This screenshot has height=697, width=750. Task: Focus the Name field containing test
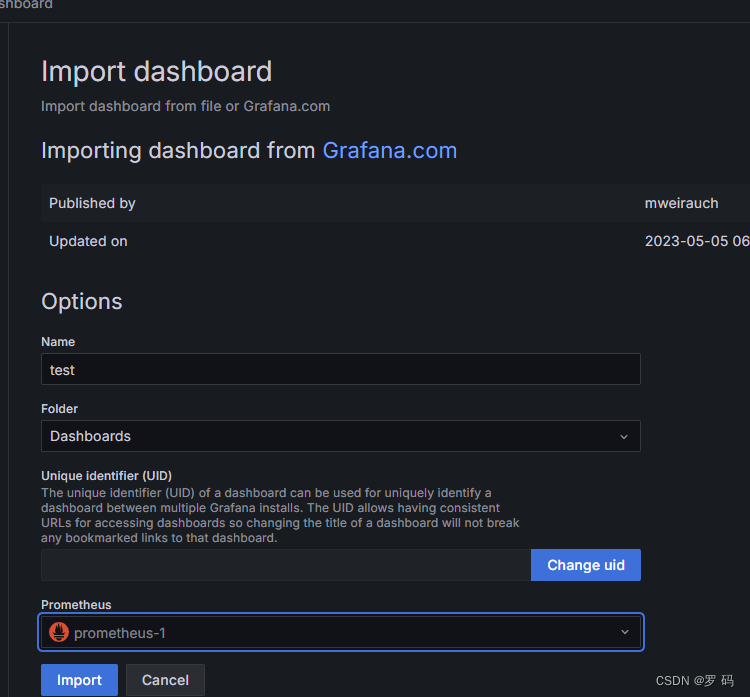[341, 369]
